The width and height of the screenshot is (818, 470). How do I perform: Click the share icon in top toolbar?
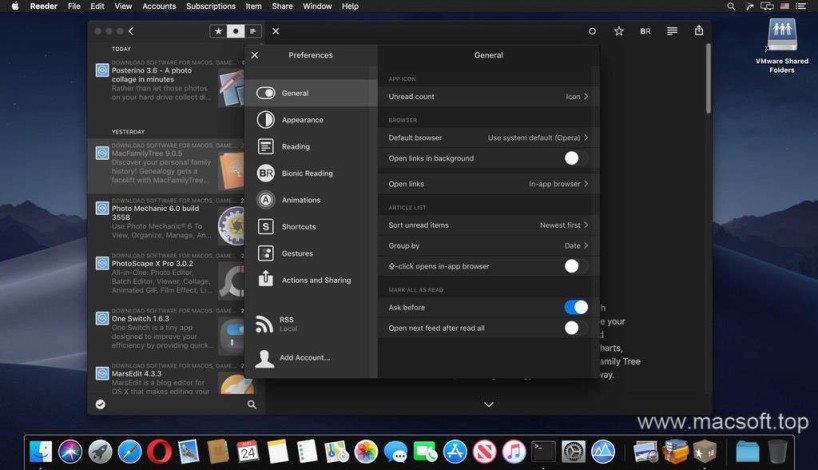[699, 31]
